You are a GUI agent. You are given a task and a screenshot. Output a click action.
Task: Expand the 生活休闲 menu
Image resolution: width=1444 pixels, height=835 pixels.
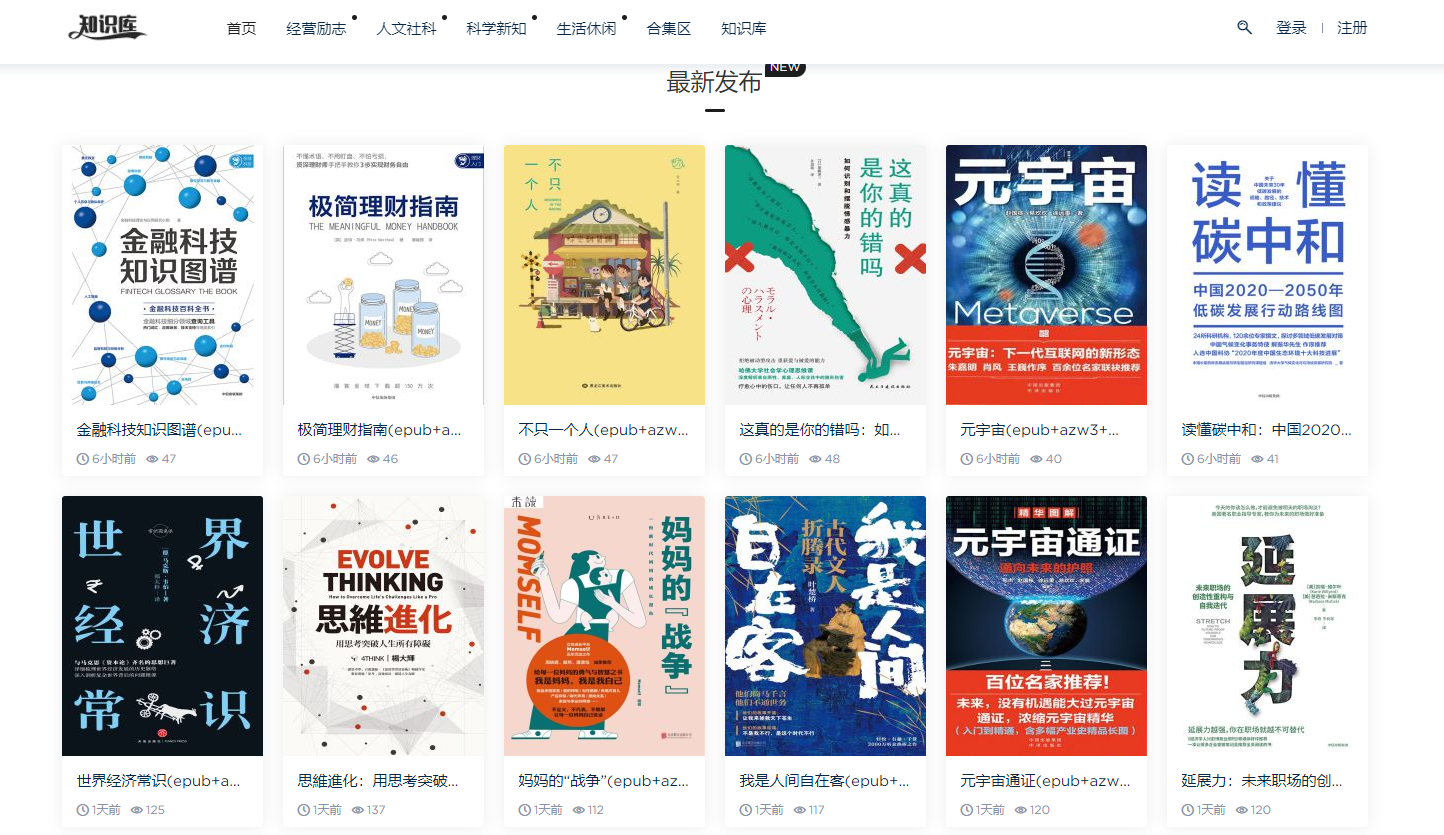pos(586,28)
